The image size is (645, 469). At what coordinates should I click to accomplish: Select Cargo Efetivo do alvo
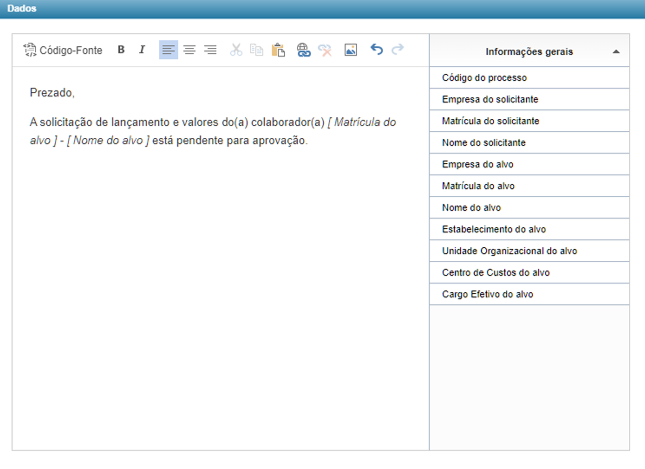pyautogui.click(x=529, y=294)
